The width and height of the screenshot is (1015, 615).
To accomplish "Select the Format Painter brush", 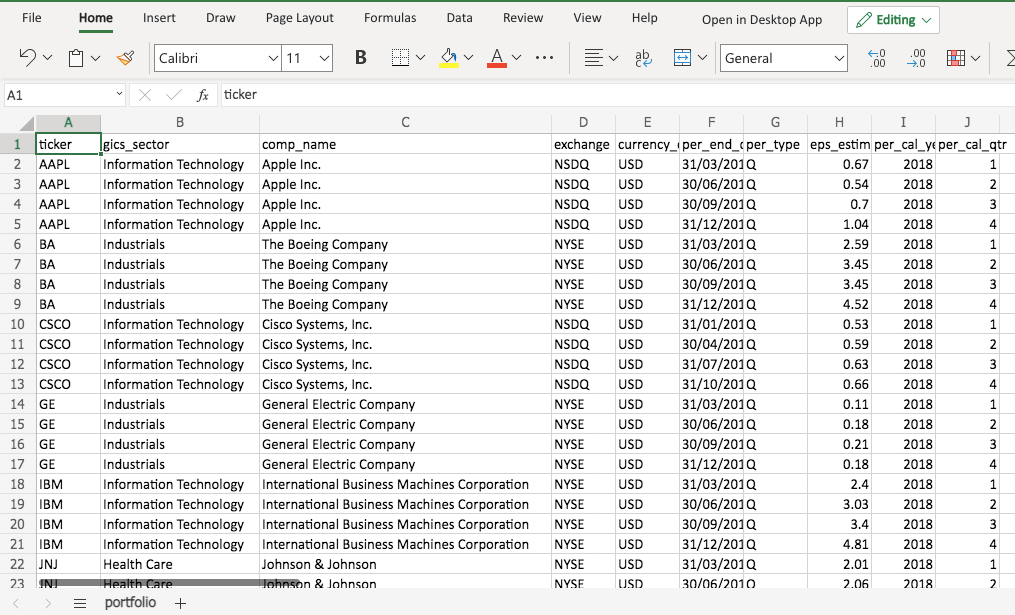I will (125, 58).
